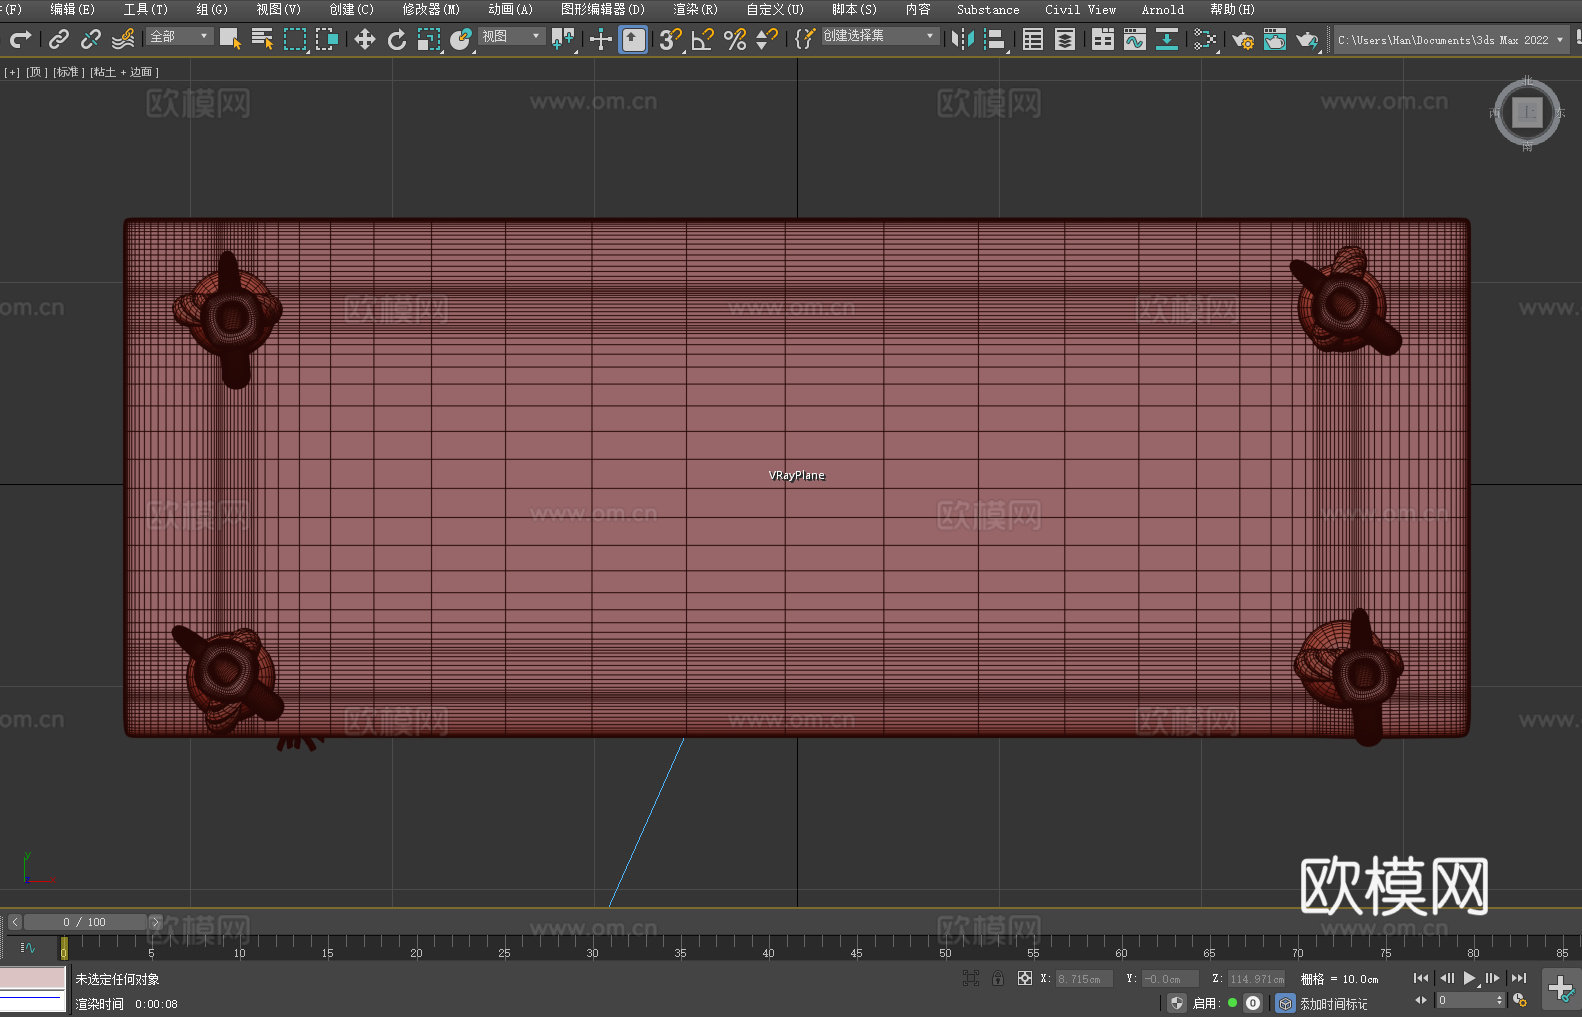Open 编辑(E) menu
Screen dimensions: 1582x1017
coord(73,9)
